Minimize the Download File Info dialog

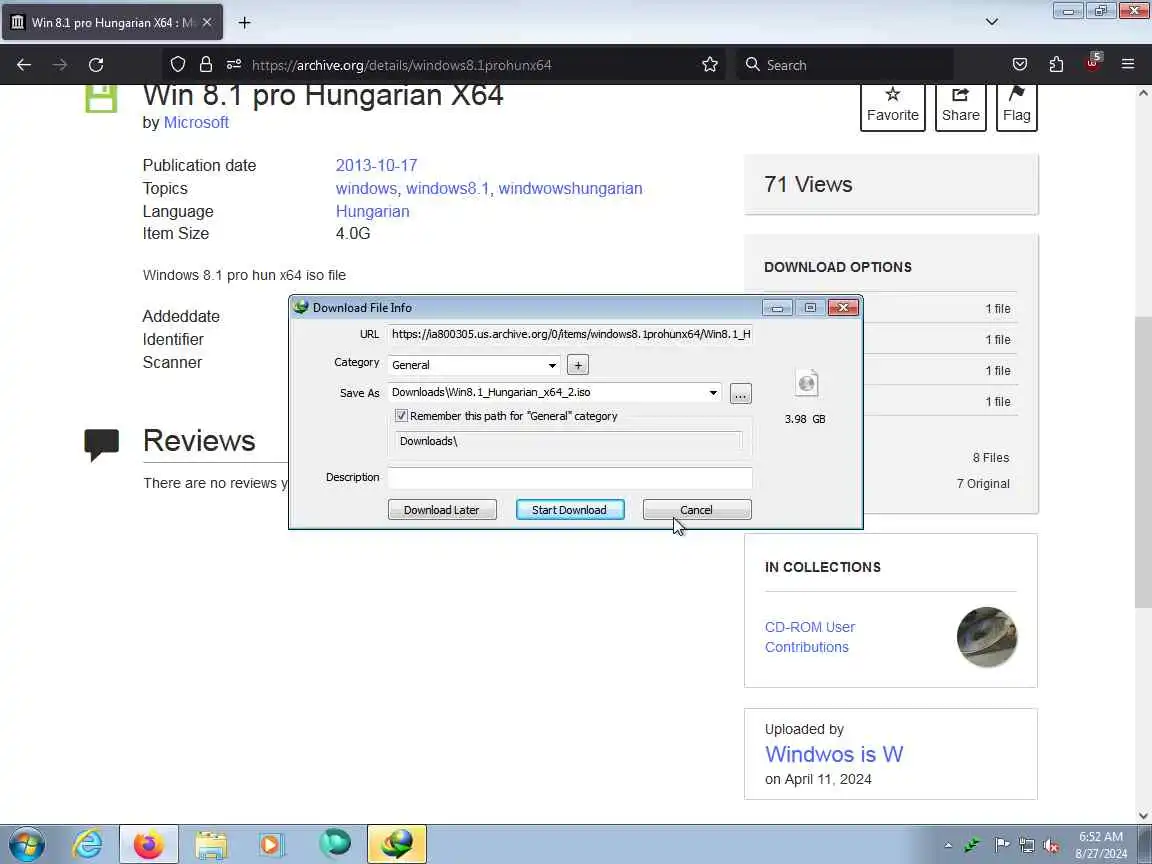click(x=777, y=307)
